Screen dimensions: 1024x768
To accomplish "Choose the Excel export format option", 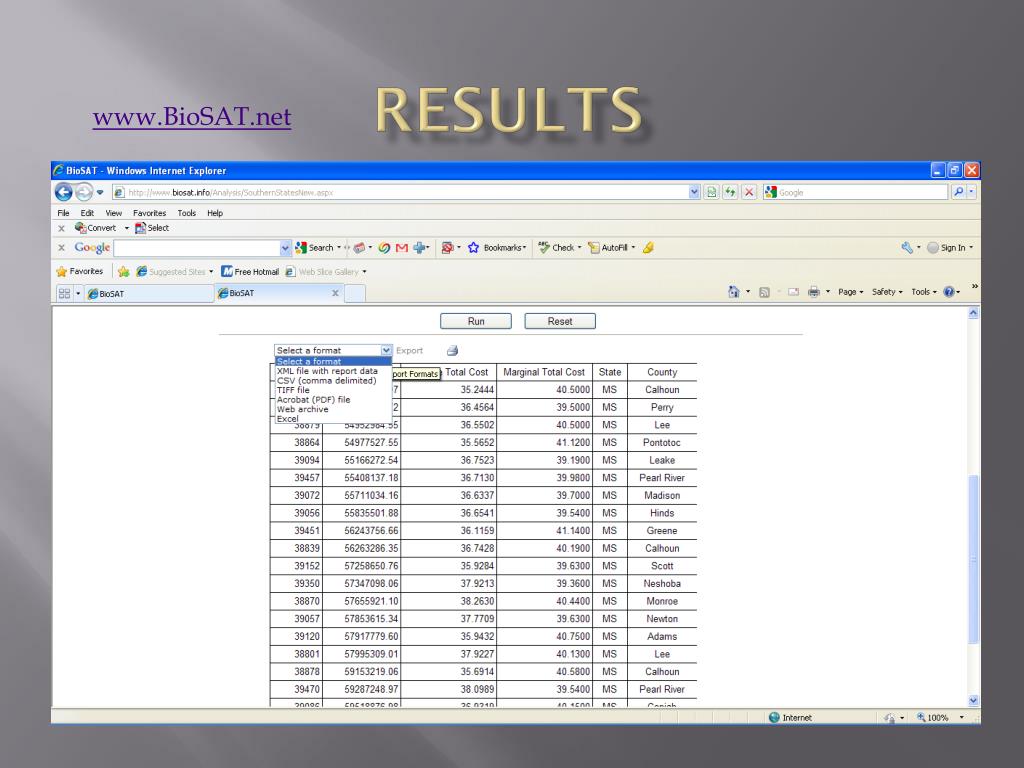I will [287, 419].
